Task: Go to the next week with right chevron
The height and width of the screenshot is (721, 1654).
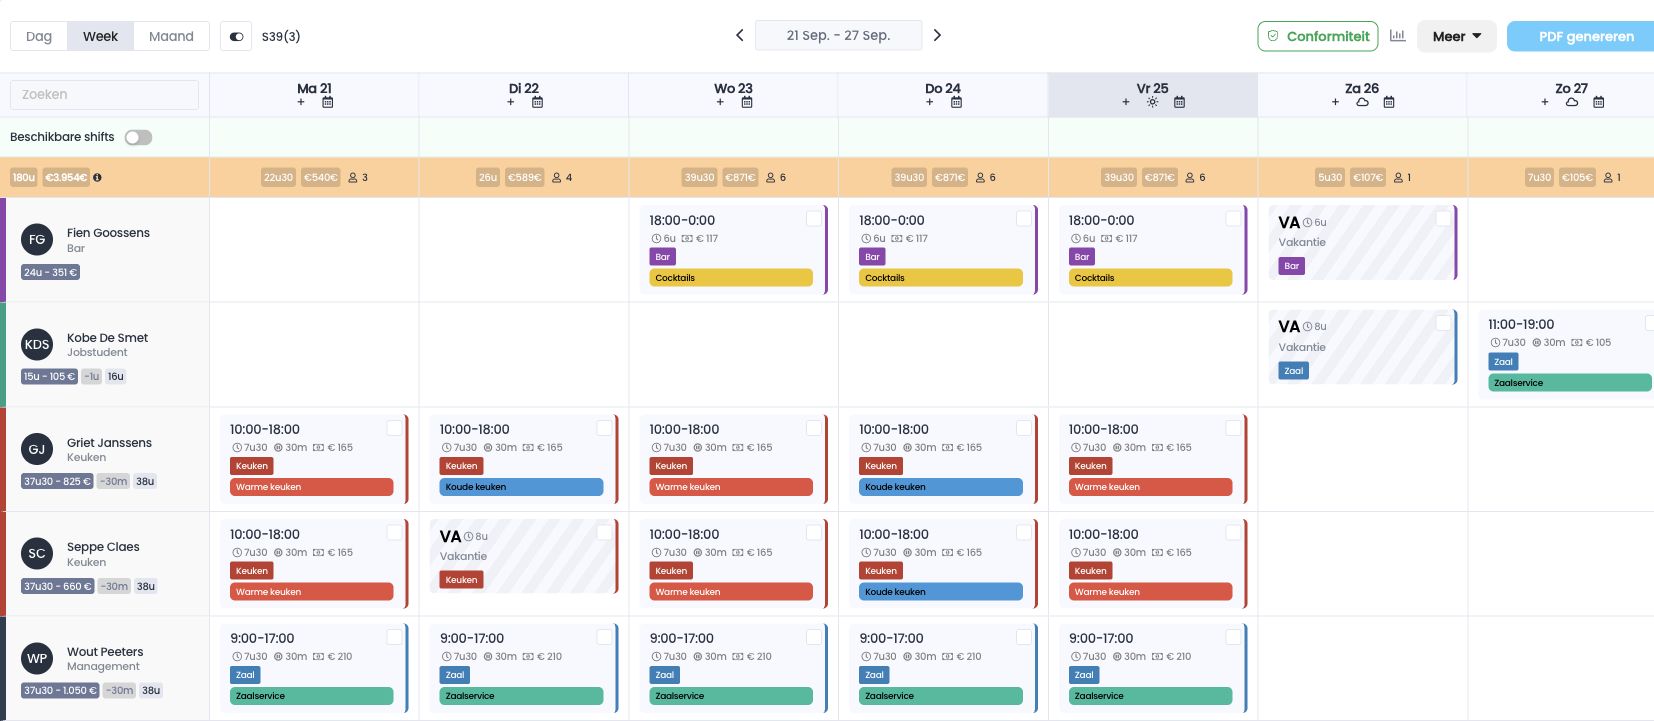Action: point(937,35)
